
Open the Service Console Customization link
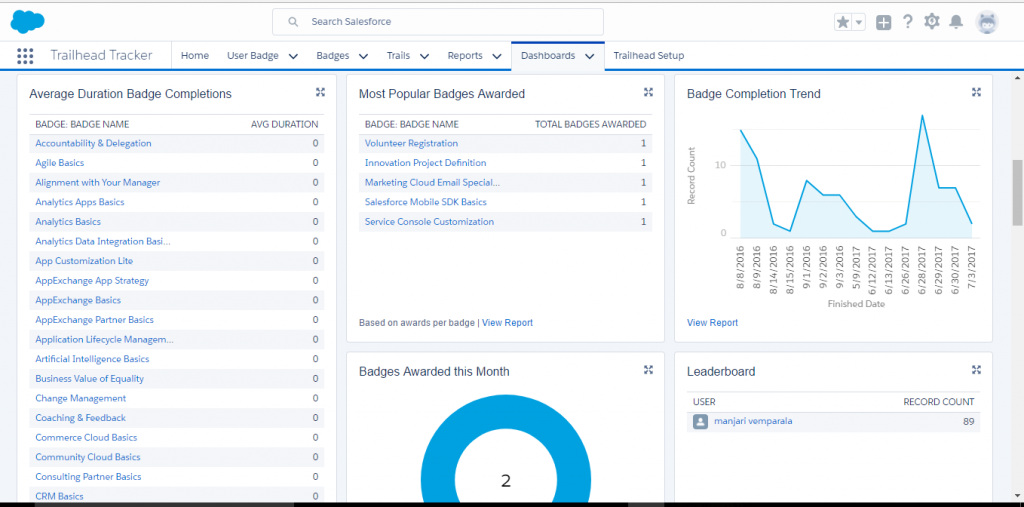(x=429, y=221)
